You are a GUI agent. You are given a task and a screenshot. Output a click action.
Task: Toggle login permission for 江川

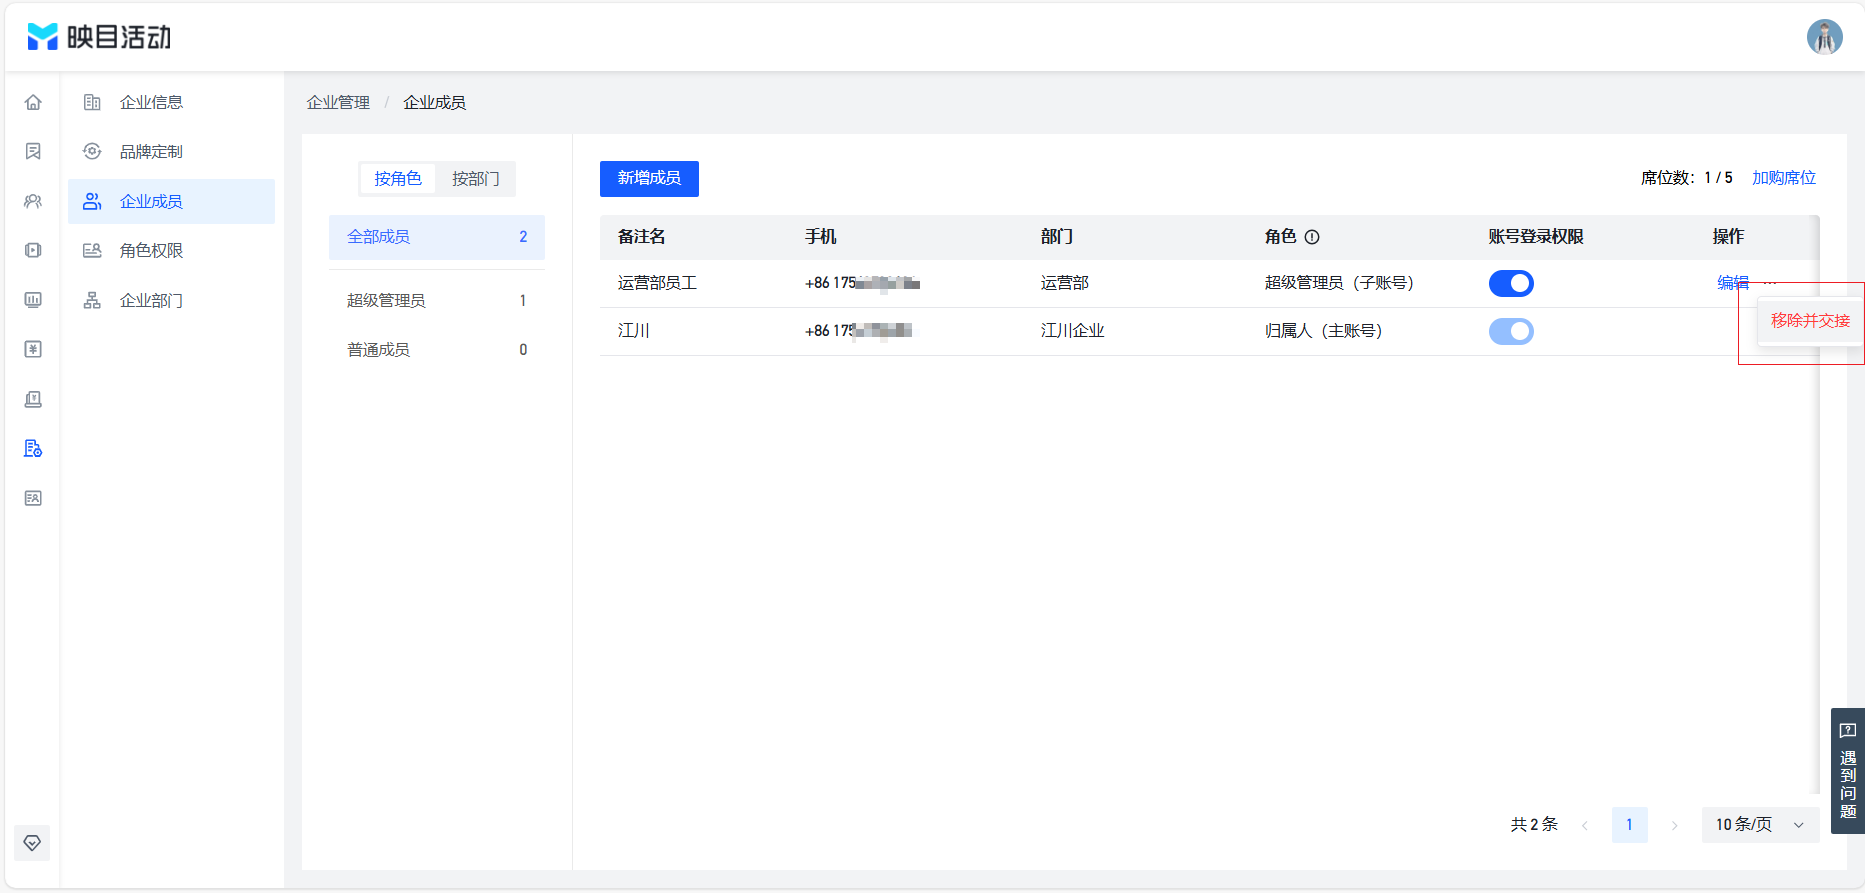[x=1511, y=331]
